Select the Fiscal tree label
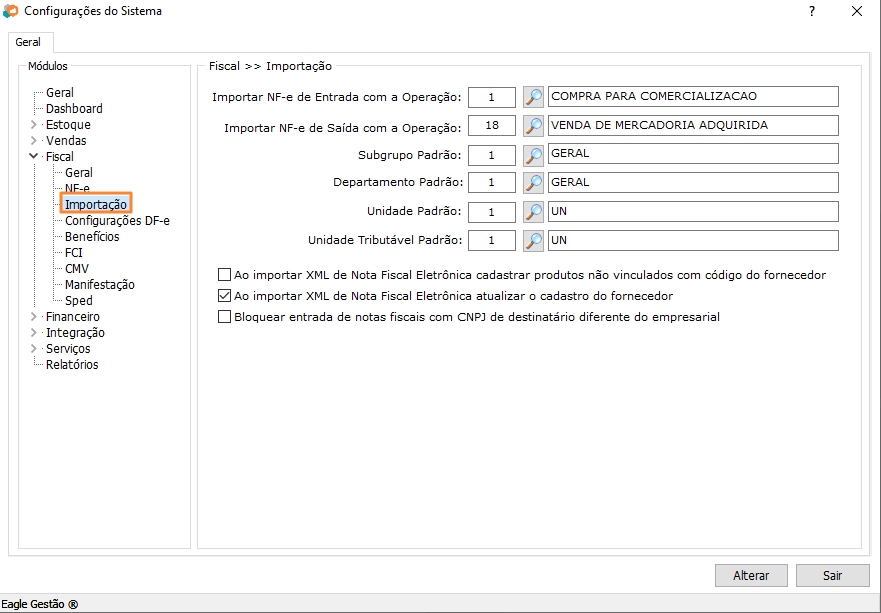This screenshot has width=881, height=613. [60, 156]
